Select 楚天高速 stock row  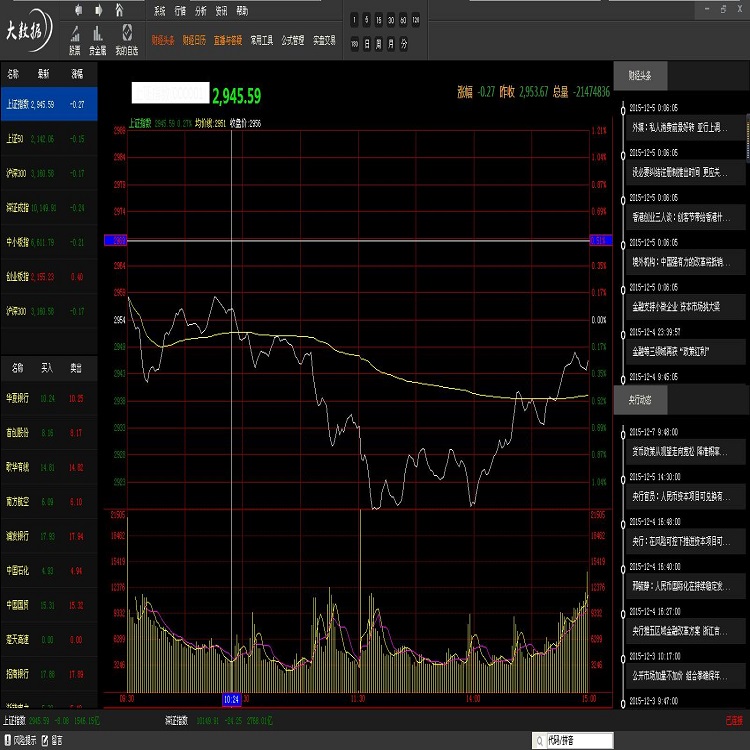[x=49, y=640]
